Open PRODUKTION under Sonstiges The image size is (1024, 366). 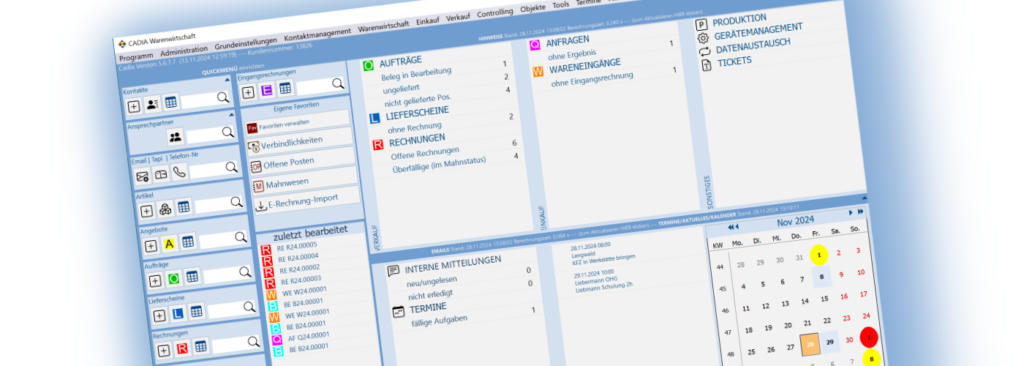[x=739, y=19]
